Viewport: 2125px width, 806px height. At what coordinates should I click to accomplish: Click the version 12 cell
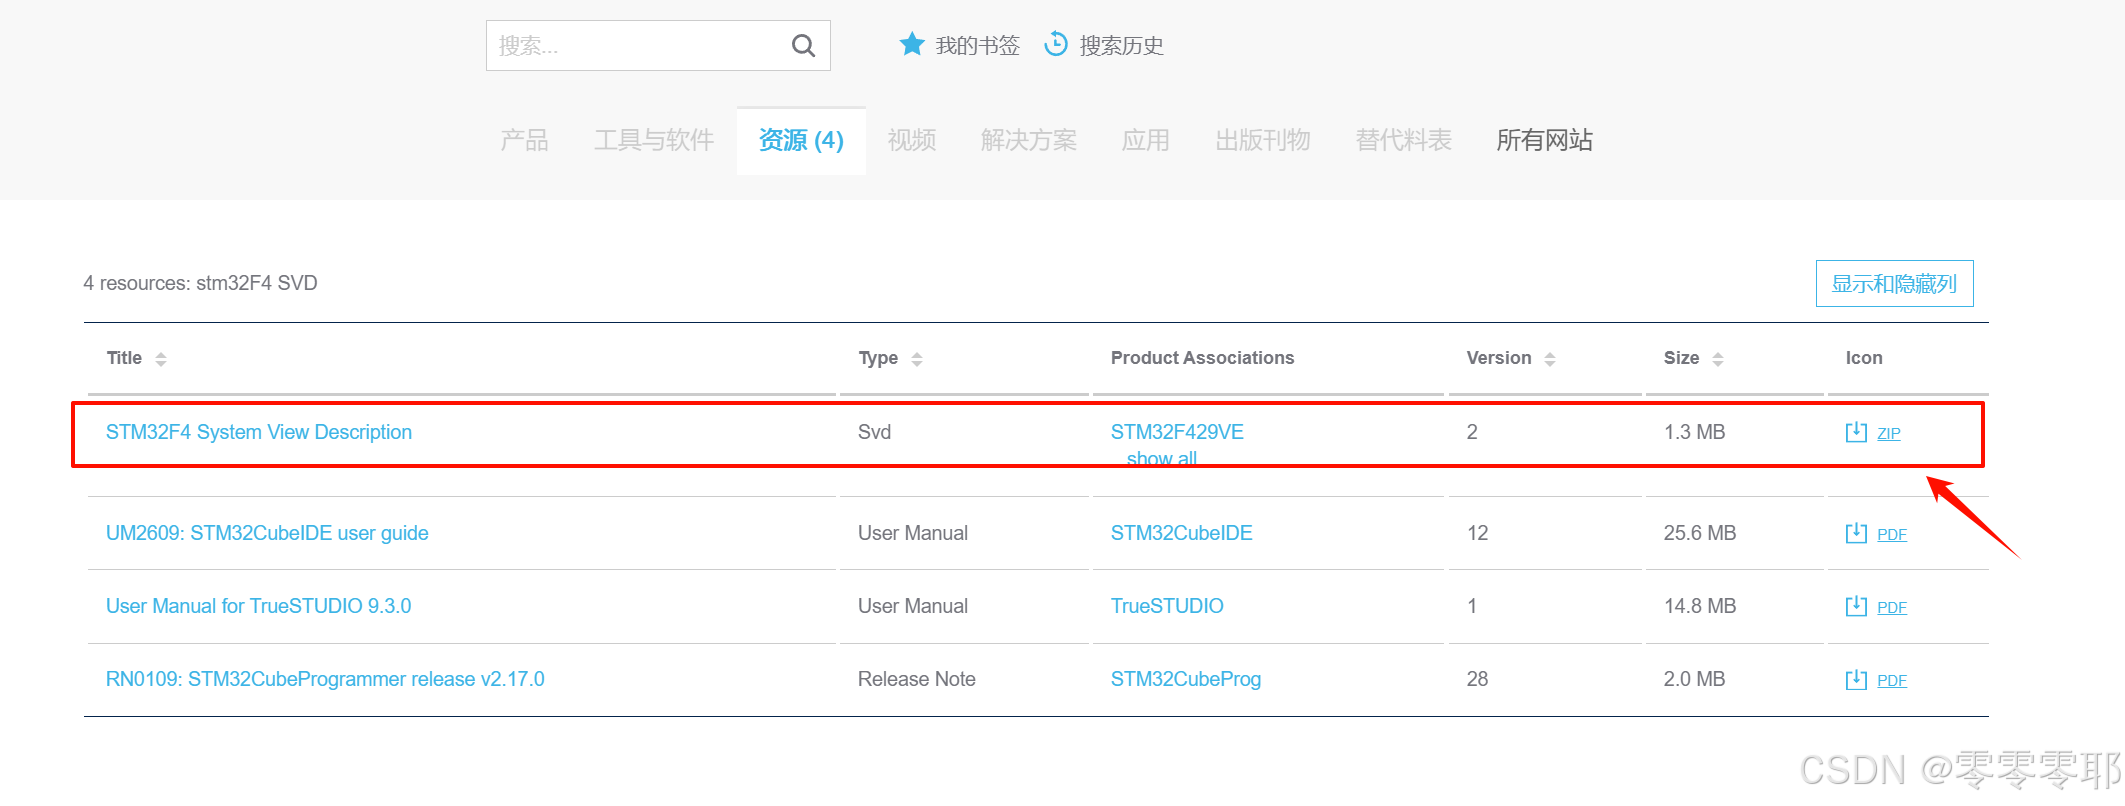coord(1477,533)
